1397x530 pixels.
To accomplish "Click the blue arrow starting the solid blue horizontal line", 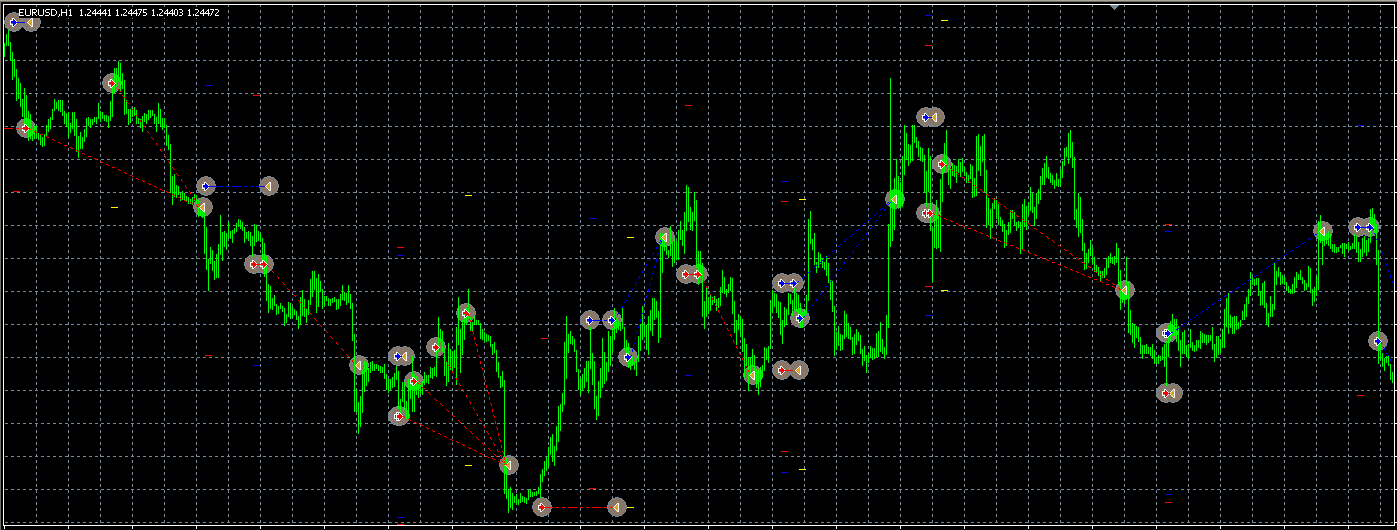I will click(206, 186).
